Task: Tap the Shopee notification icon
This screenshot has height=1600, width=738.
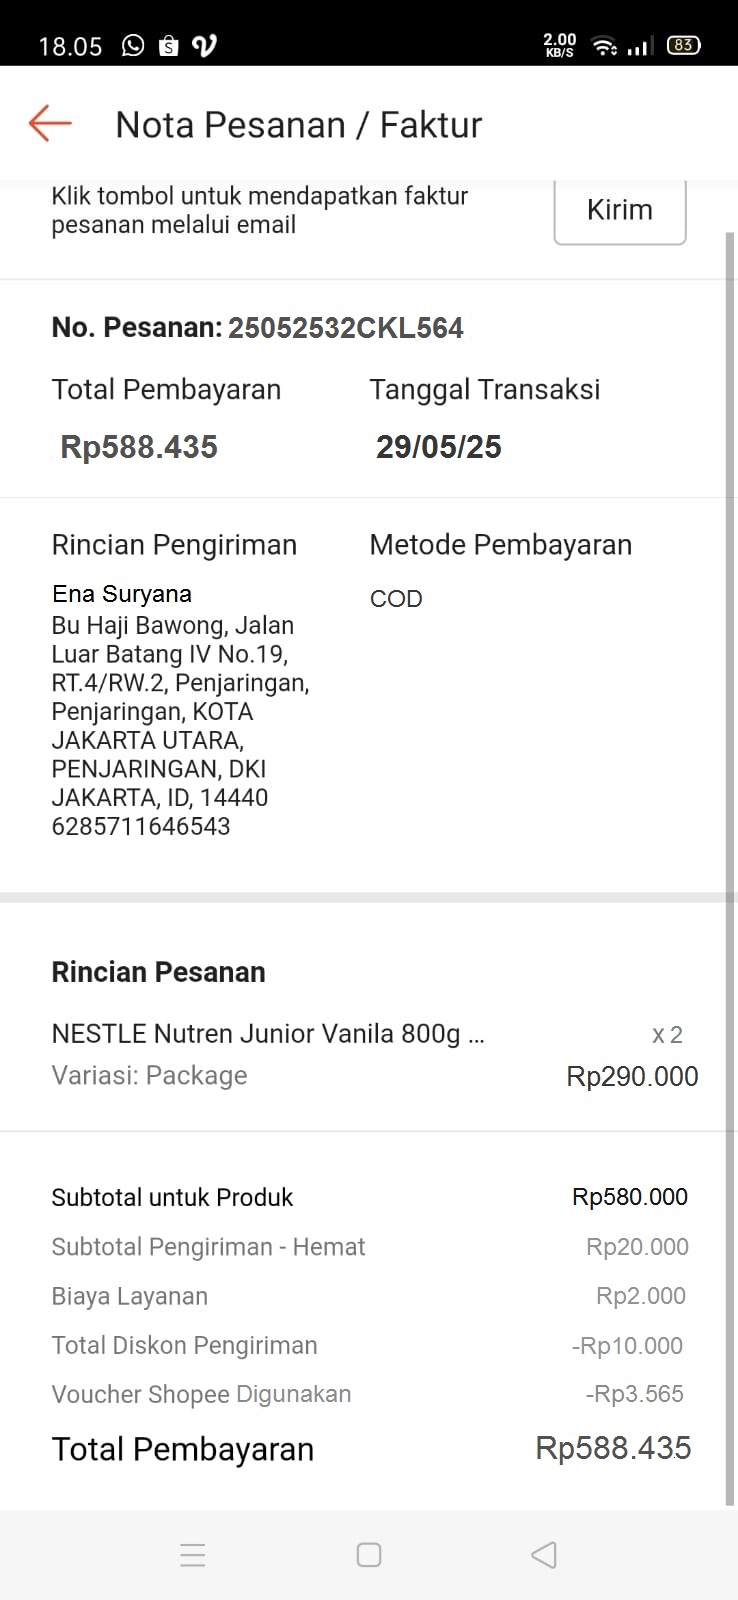Action: 168,45
